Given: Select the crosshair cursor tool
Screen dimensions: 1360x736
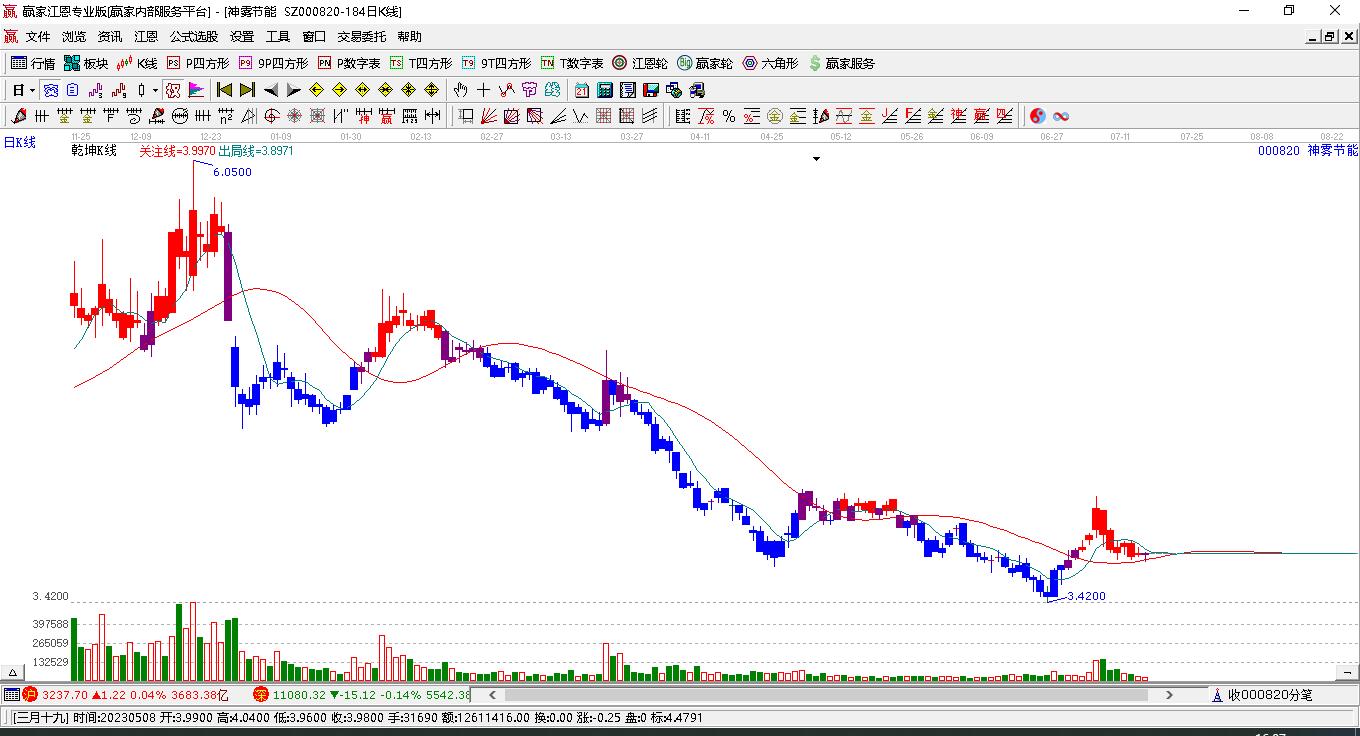Looking at the screenshot, I should click(x=484, y=90).
